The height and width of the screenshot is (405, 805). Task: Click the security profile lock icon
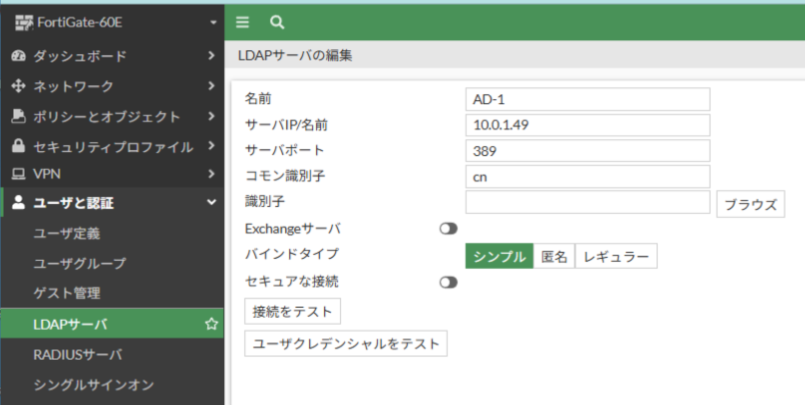18,146
